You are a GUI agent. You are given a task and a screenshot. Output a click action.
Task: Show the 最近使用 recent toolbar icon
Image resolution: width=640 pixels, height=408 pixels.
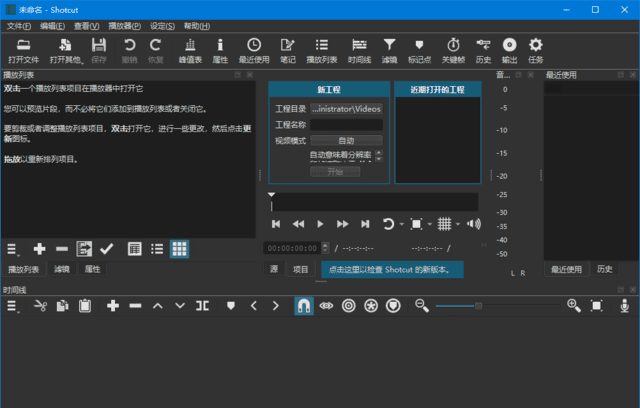(x=254, y=51)
